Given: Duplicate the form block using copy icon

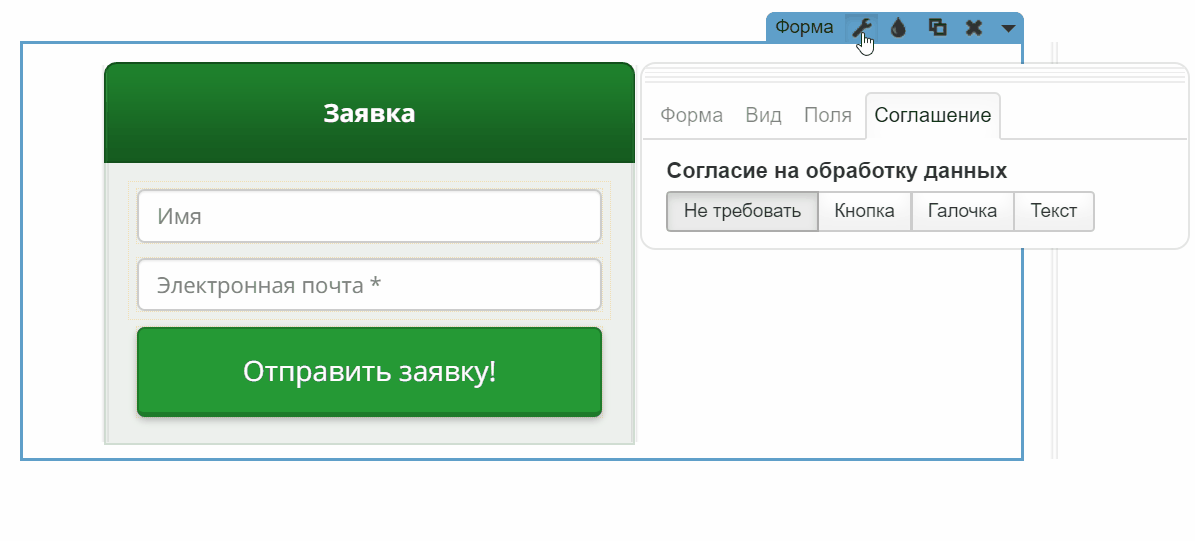Looking at the screenshot, I should pos(937,28).
